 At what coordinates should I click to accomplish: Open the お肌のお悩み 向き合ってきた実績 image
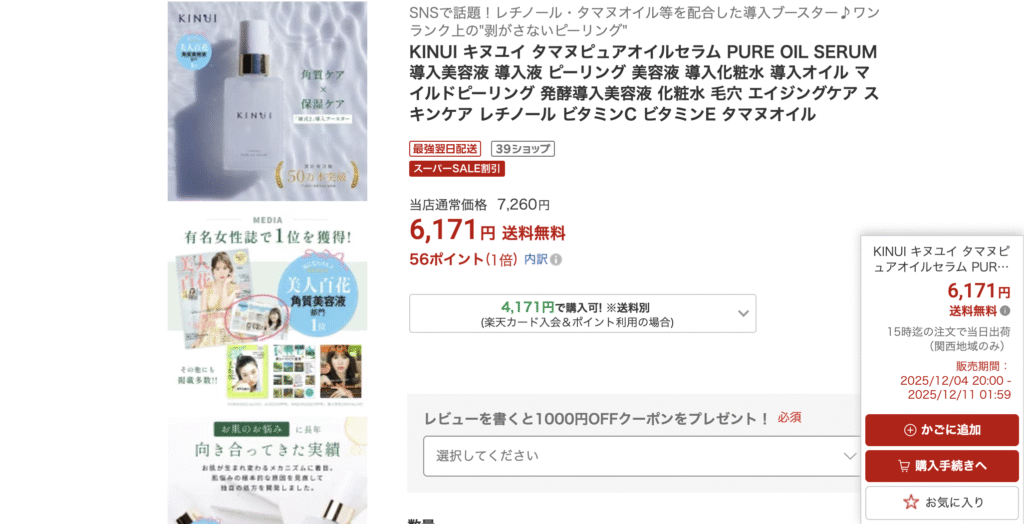pyautogui.click(x=267, y=470)
